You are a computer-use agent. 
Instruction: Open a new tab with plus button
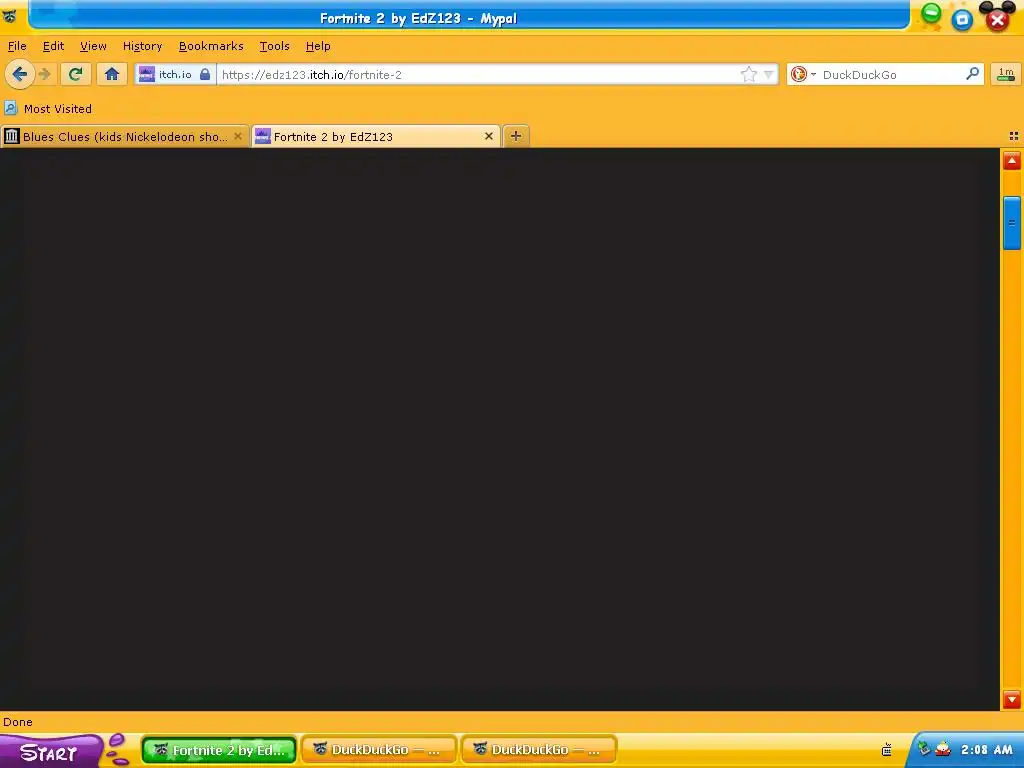516,136
